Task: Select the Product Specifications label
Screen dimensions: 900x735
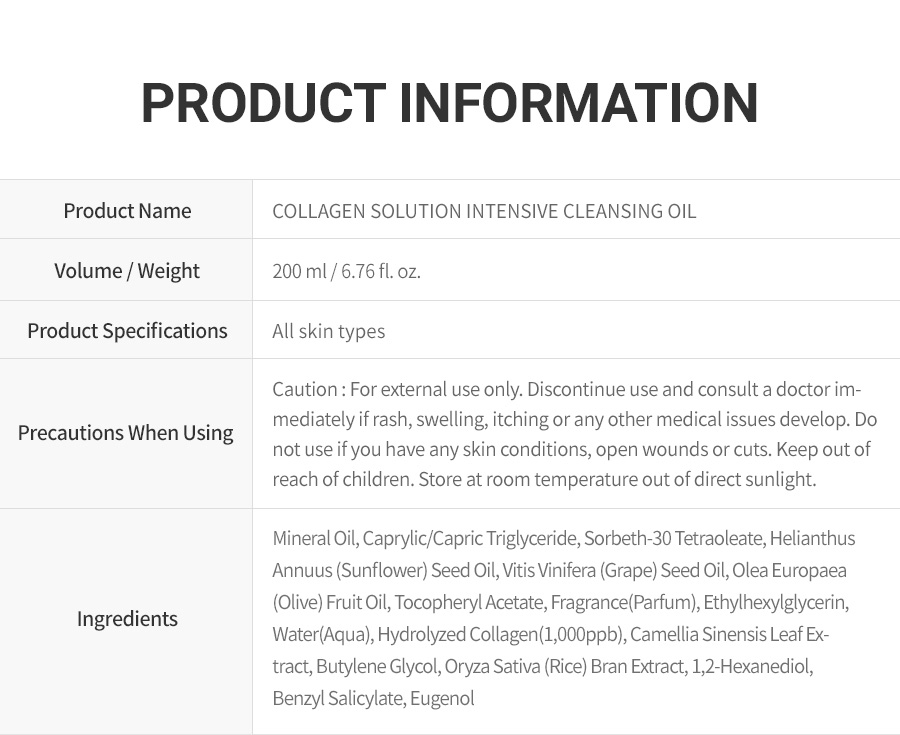Action: [127, 331]
